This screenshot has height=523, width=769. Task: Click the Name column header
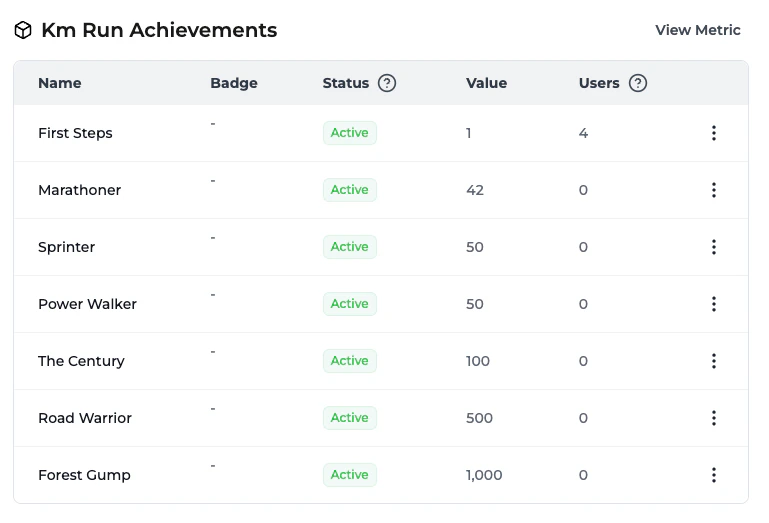coord(60,83)
